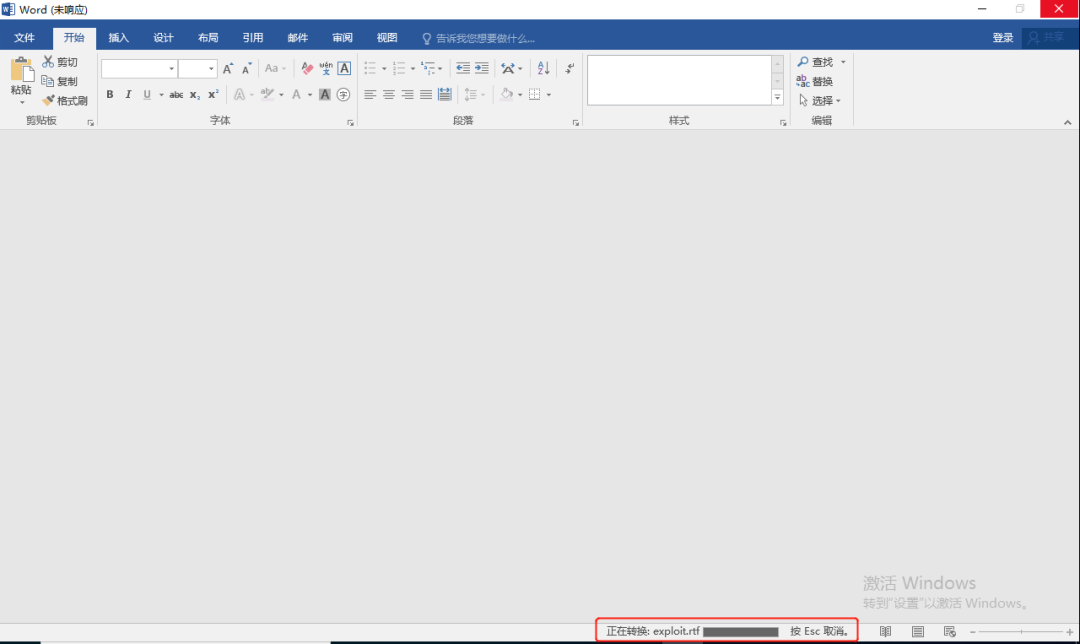Click the zoom slider in status bar
Screen dimensions: 1080x644
tap(1020, 632)
